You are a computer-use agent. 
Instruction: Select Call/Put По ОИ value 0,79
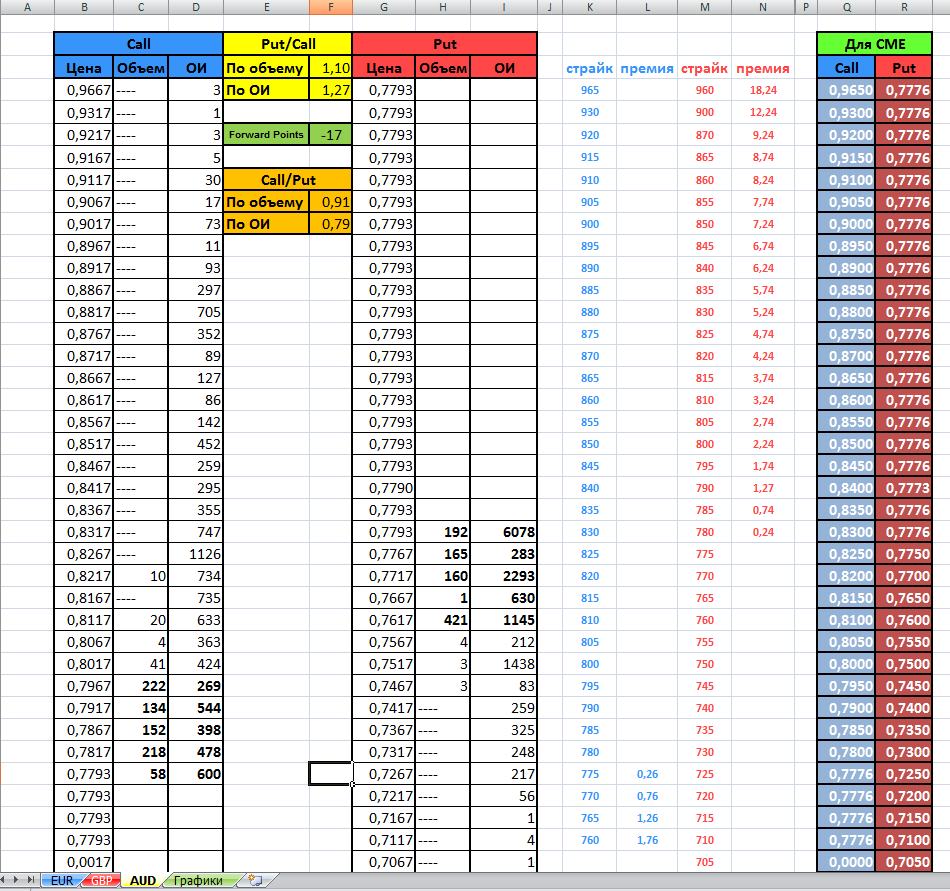click(x=331, y=224)
